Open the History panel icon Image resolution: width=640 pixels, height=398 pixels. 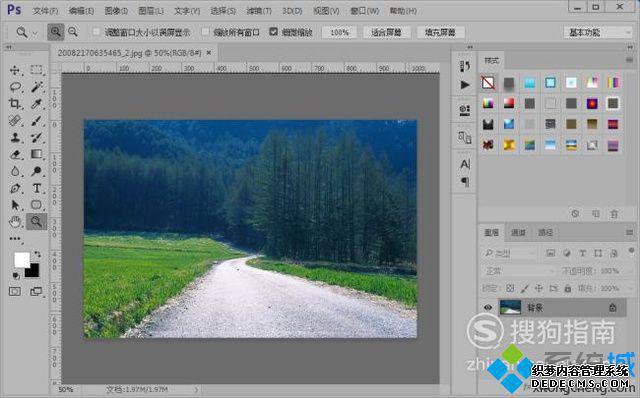(464, 66)
